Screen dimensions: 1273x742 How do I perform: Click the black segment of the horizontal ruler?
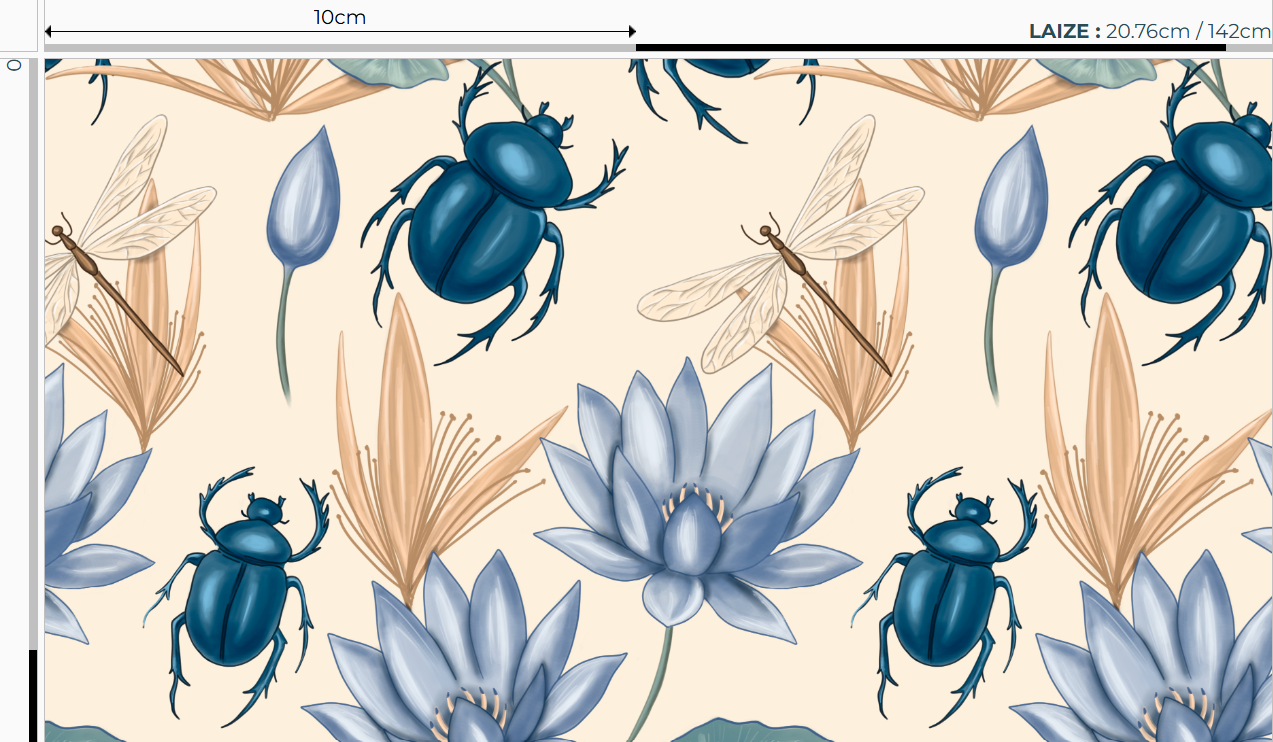[930, 47]
